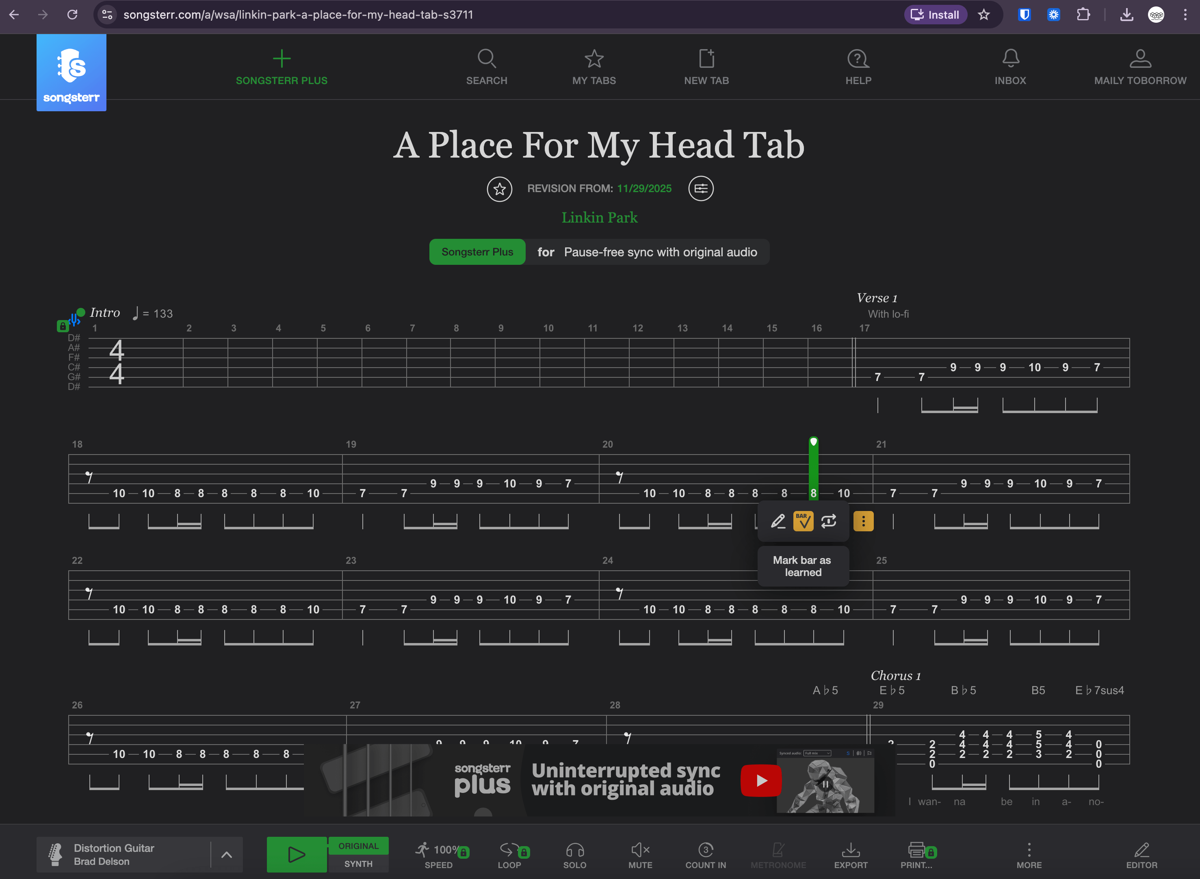Reload the page in browser

(72, 15)
